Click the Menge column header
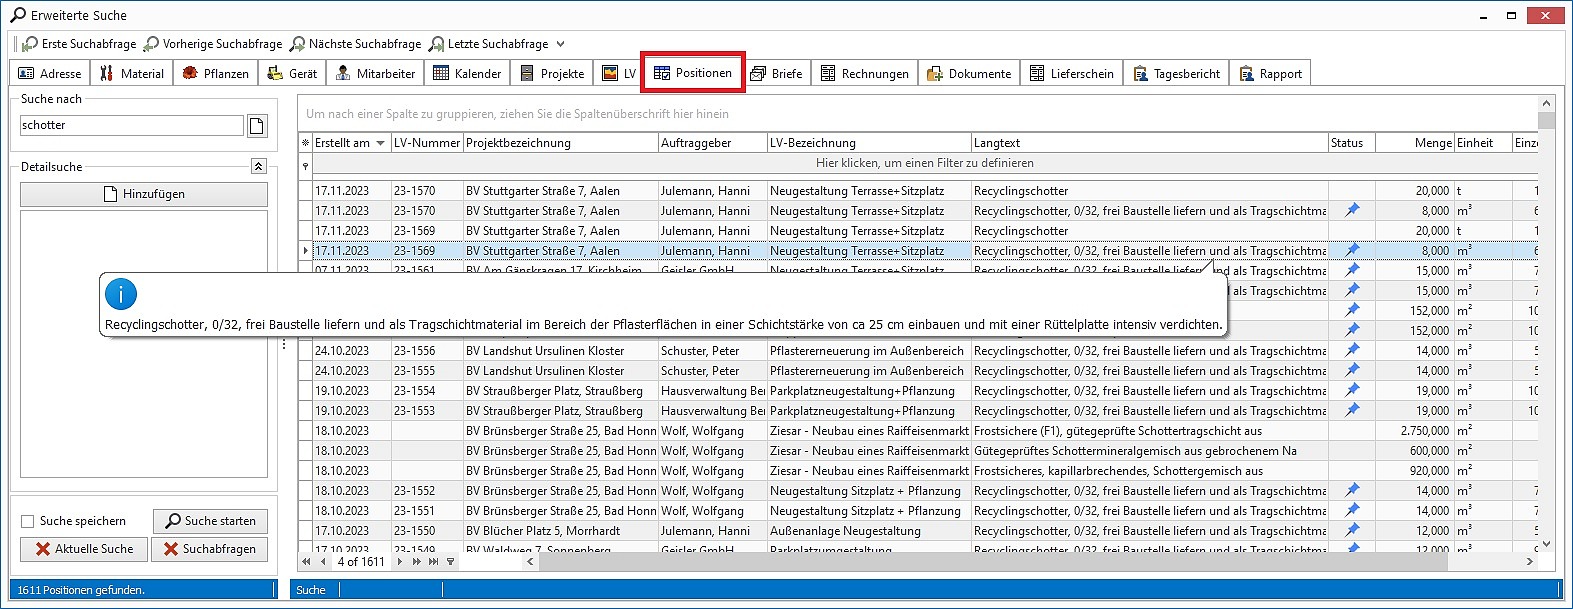1573x609 pixels. tap(1415, 143)
